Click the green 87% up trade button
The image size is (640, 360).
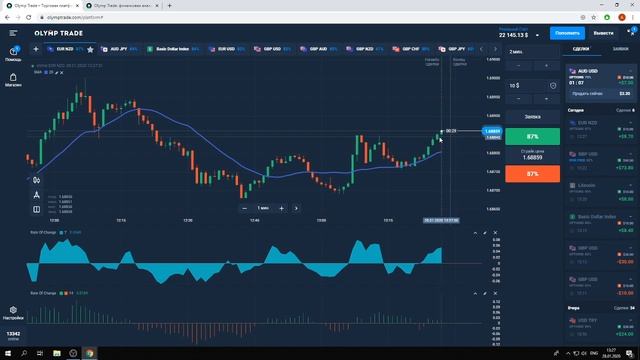[533, 137]
